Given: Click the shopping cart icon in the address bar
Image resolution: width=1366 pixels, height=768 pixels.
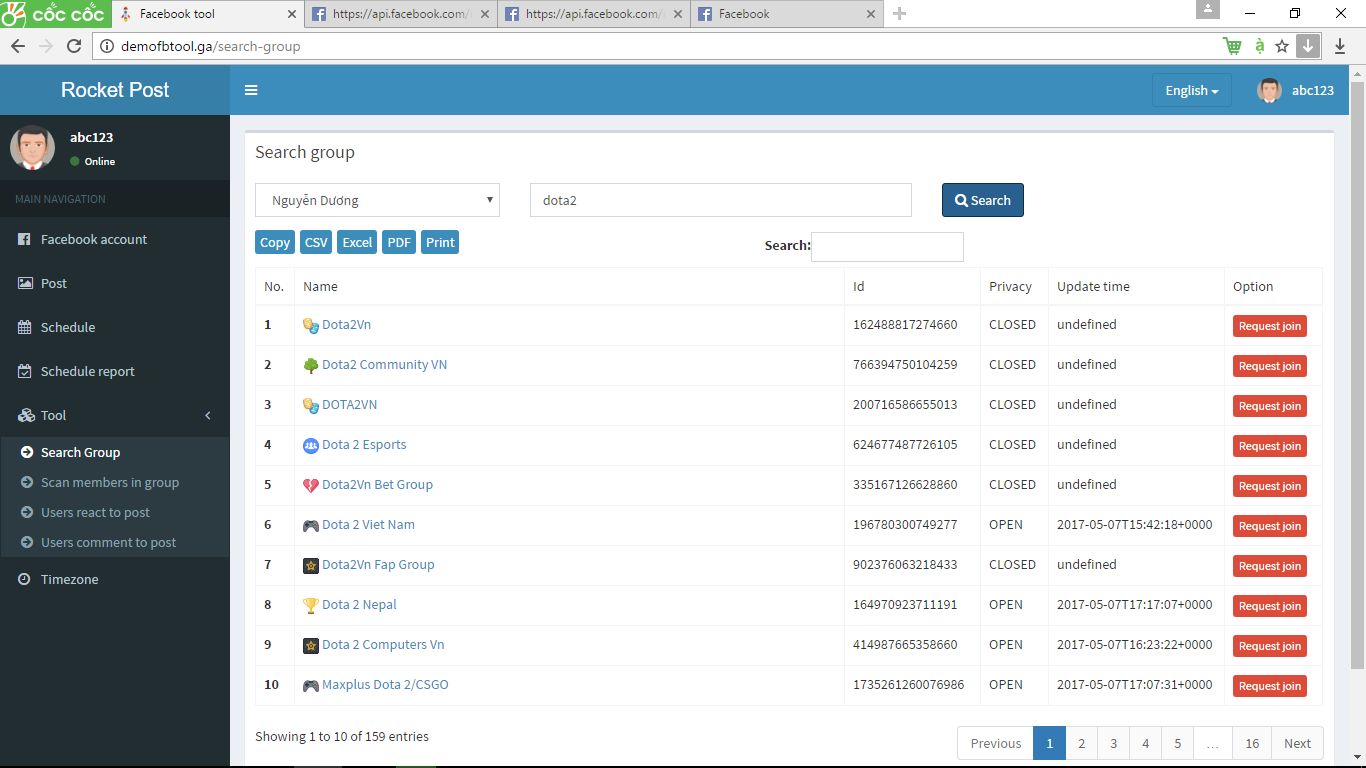Looking at the screenshot, I should click(x=1232, y=46).
